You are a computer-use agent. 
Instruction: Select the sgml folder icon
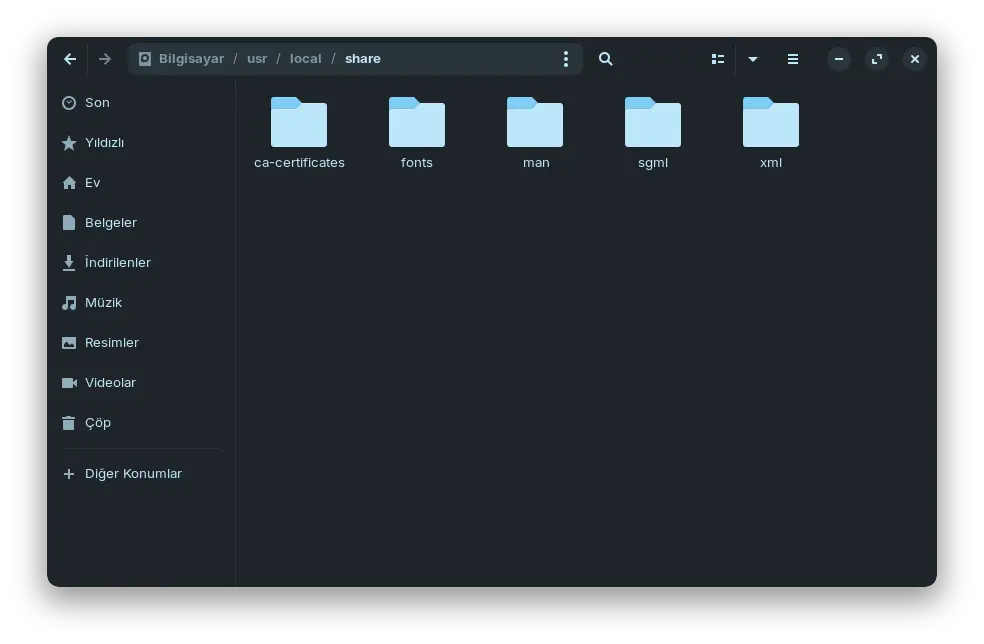[x=653, y=122]
